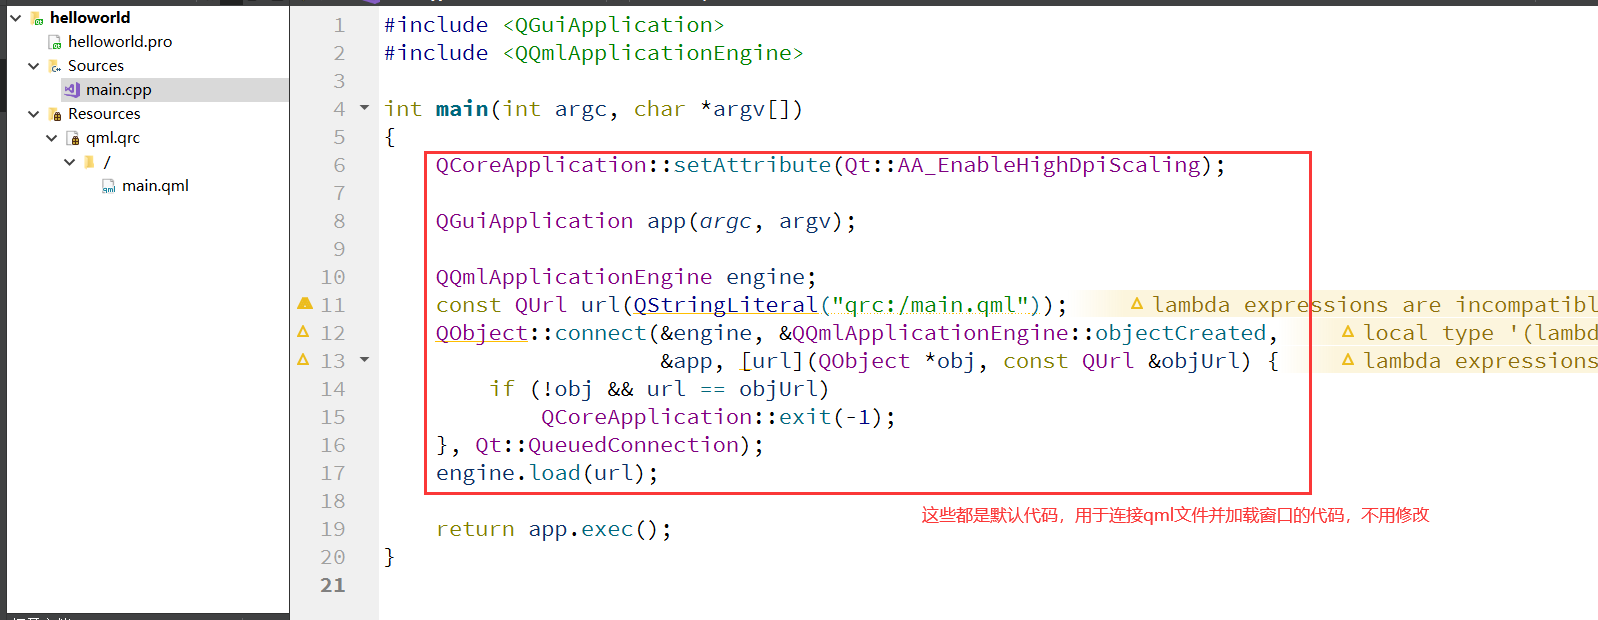This screenshot has width=1598, height=620.
Task: Click the helloworld.pro file icon
Action: (x=55, y=42)
